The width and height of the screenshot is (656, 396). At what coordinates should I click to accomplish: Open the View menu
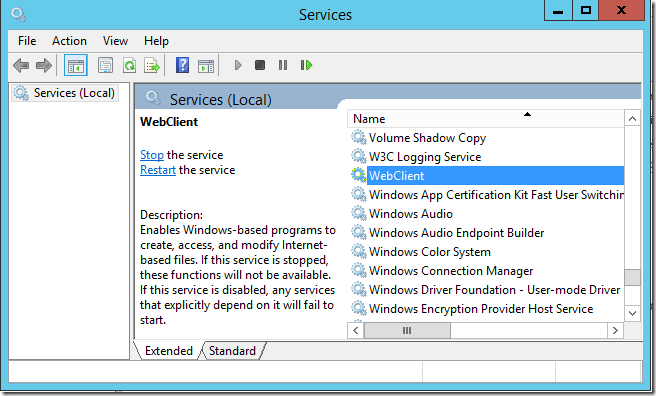coord(115,41)
